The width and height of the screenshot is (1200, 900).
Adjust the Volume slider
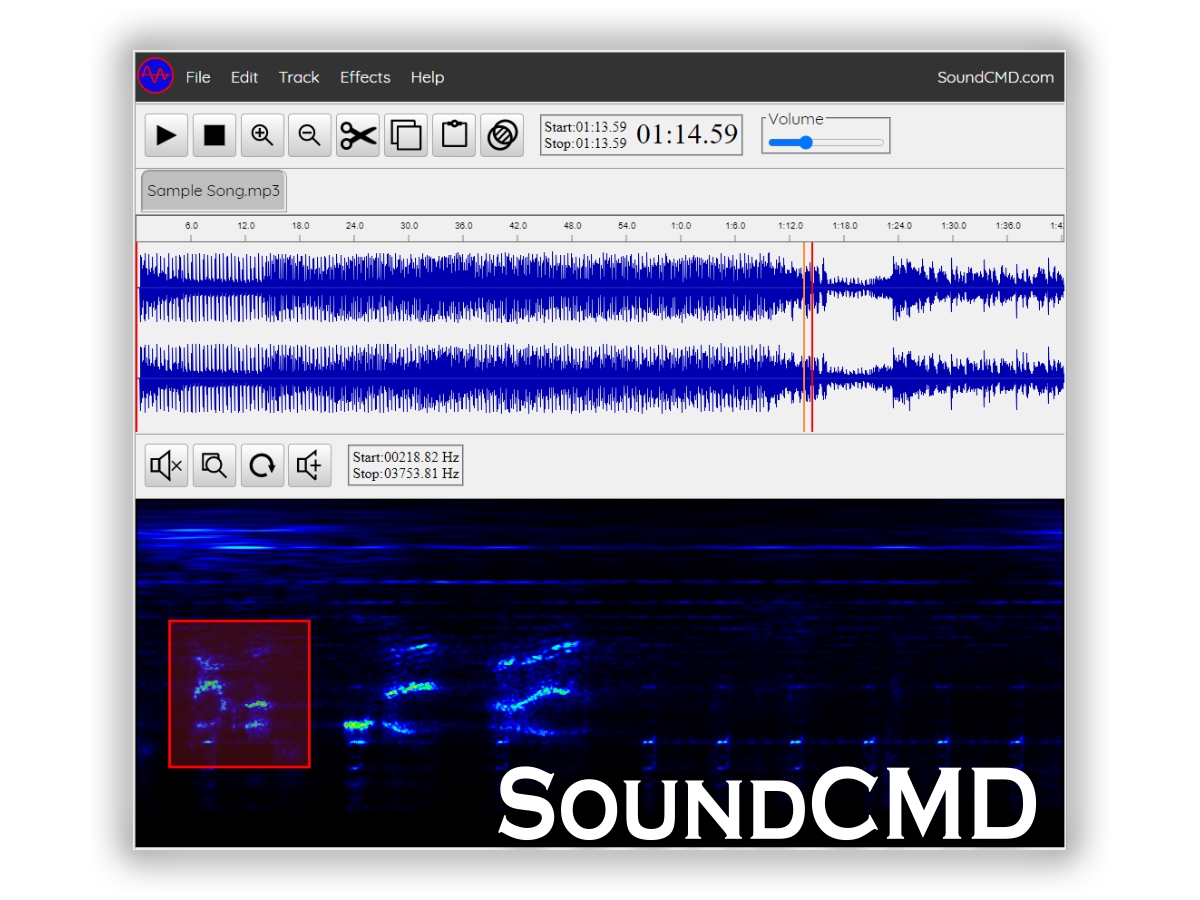826,142
